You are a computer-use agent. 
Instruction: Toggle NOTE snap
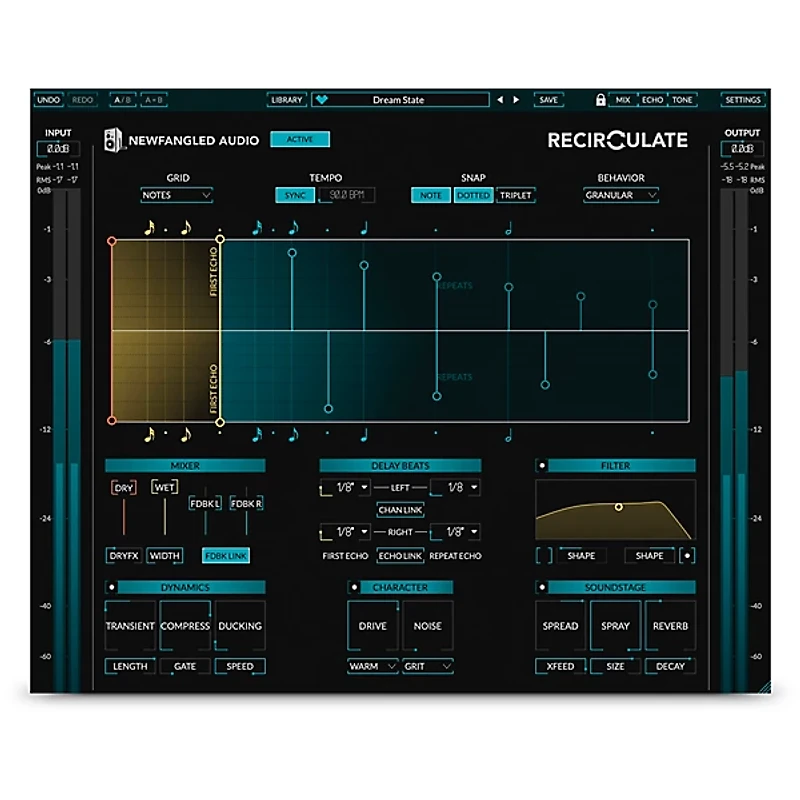[x=431, y=195]
